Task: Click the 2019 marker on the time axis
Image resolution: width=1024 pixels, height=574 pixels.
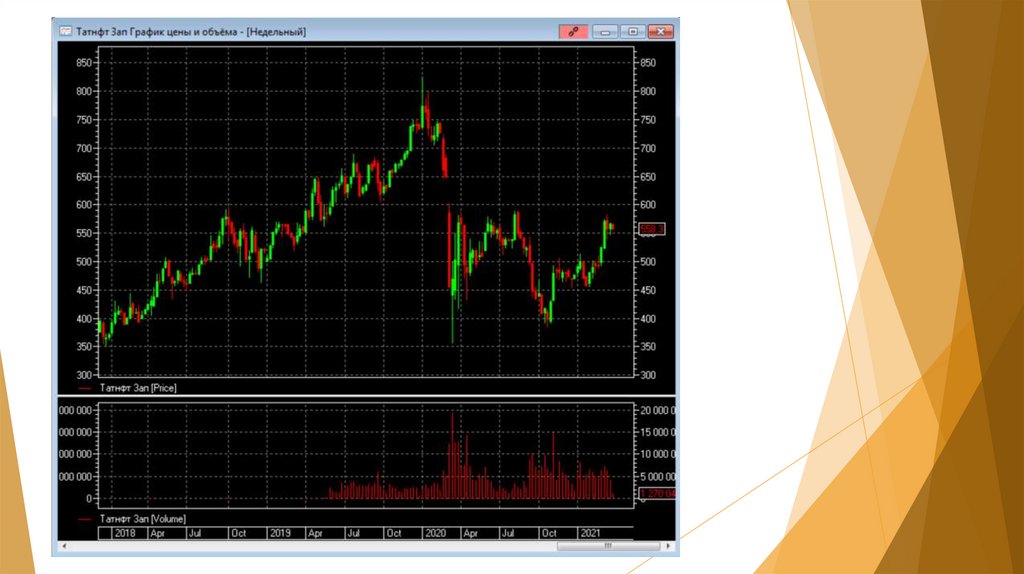Action: (280, 533)
